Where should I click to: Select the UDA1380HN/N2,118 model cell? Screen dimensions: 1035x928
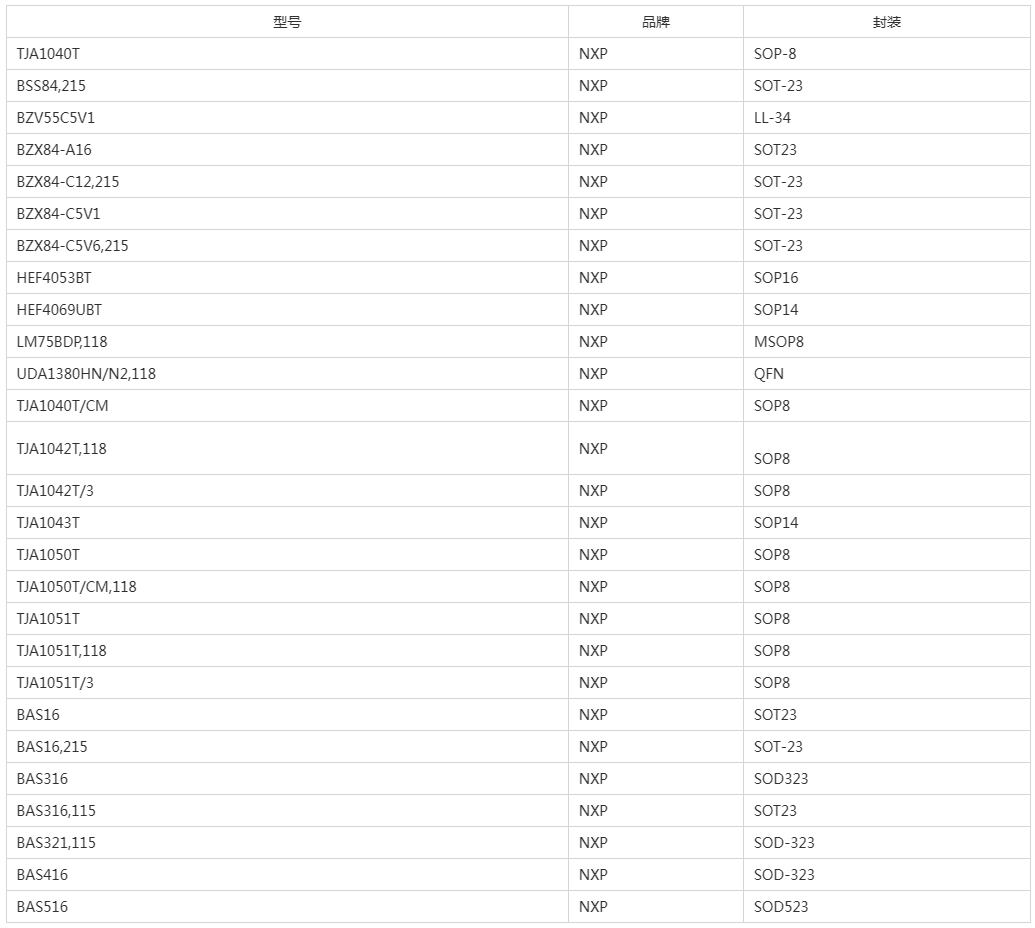click(287, 374)
